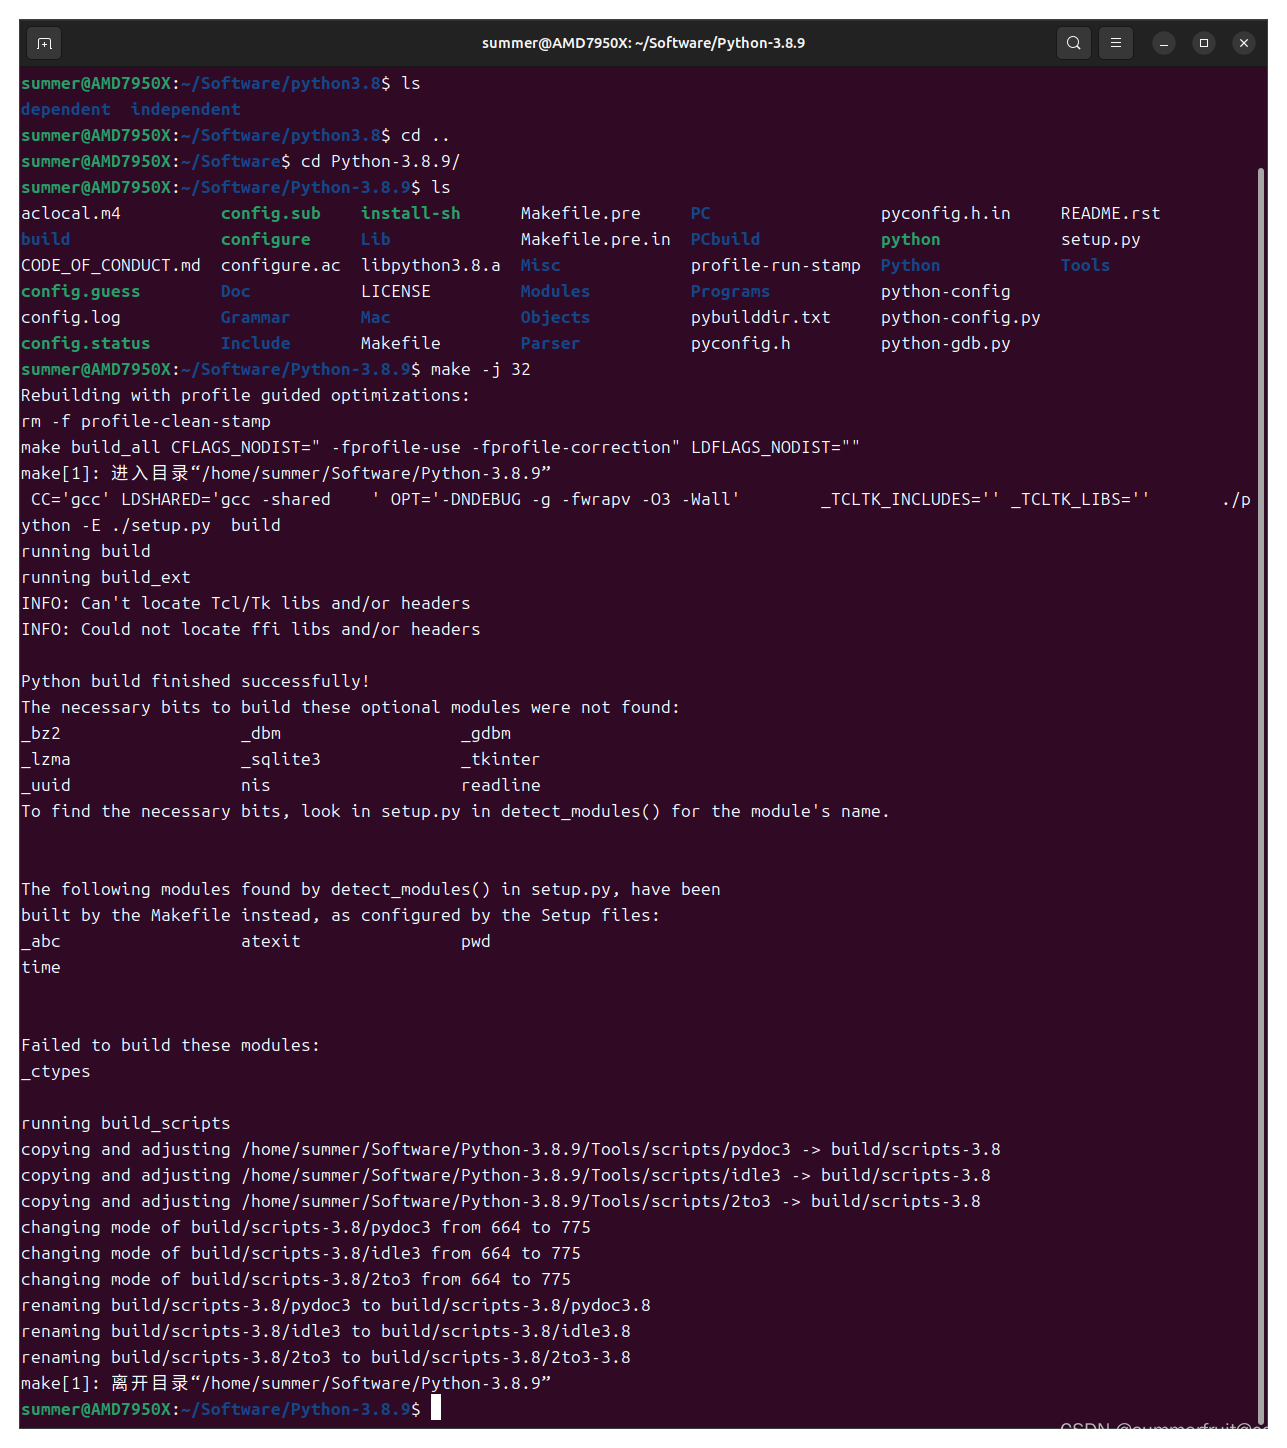Screen dimensions: 1287x1448
Task: Open the hamburger menu
Action: pos(1116,43)
